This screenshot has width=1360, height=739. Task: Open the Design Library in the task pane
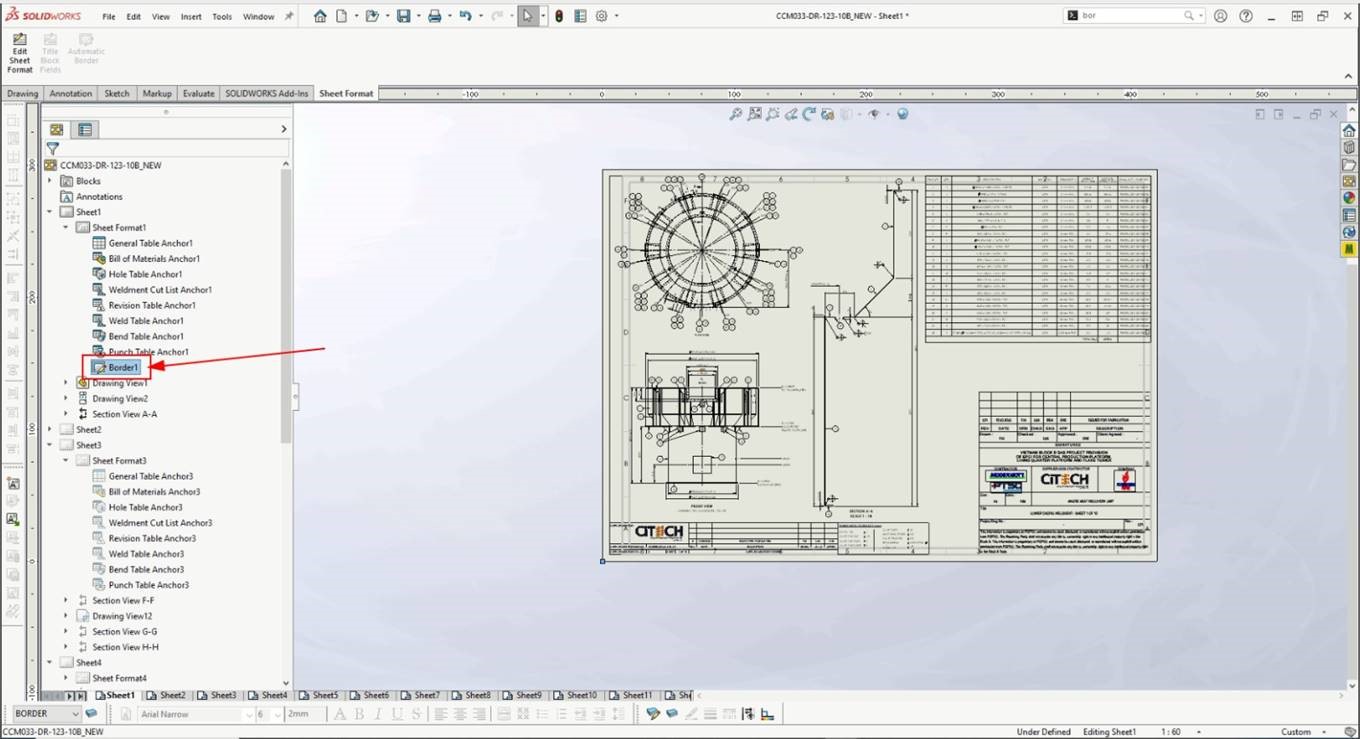(1349, 147)
